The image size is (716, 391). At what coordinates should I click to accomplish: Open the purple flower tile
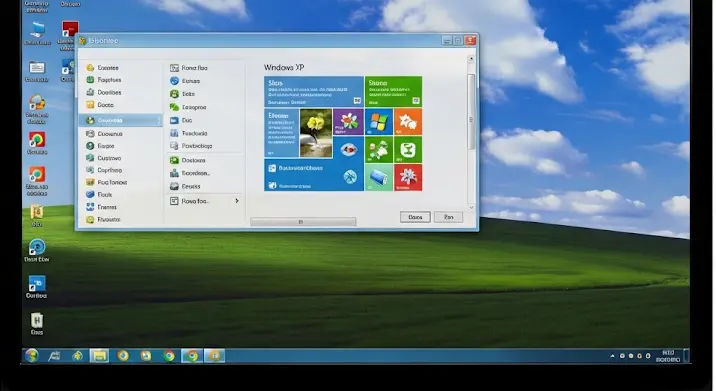click(348, 122)
